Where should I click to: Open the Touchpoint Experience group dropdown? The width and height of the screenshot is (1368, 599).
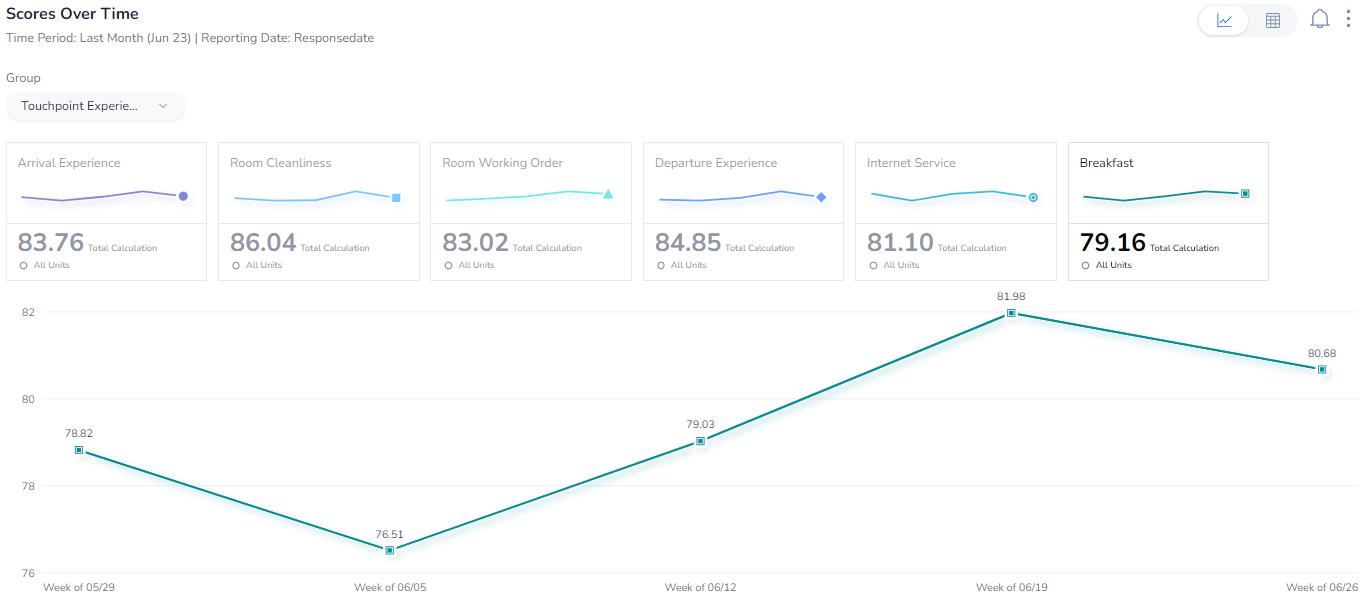click(96, 106)
